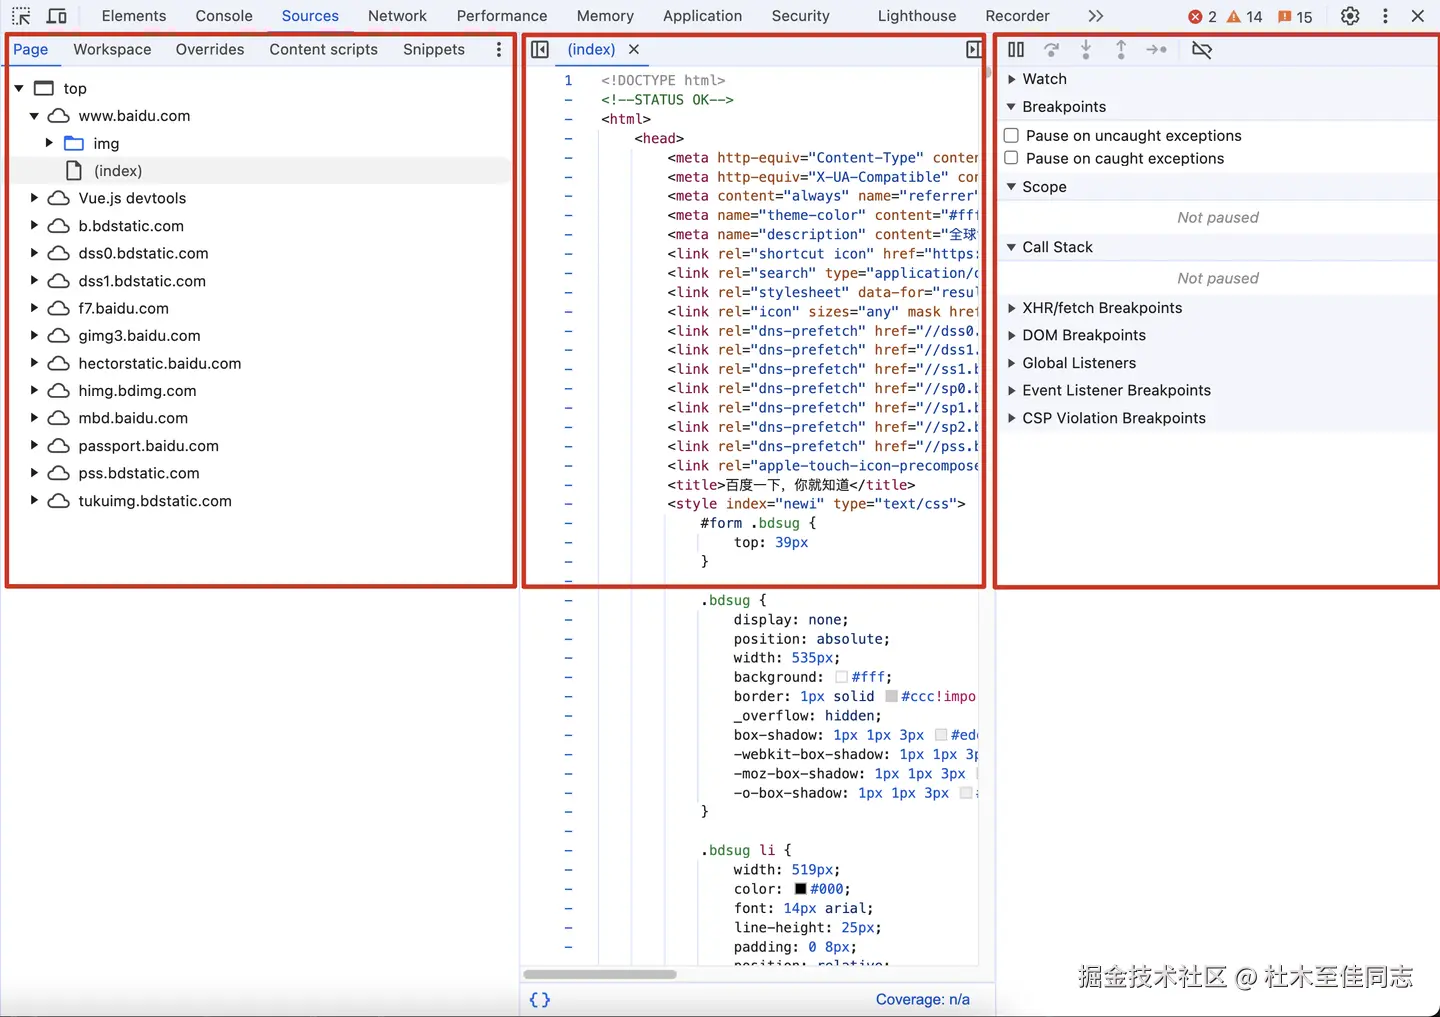Open the Network tab
Image resolution: width=1440 pixels, height=1017 pixels.
tap(397, 16)
